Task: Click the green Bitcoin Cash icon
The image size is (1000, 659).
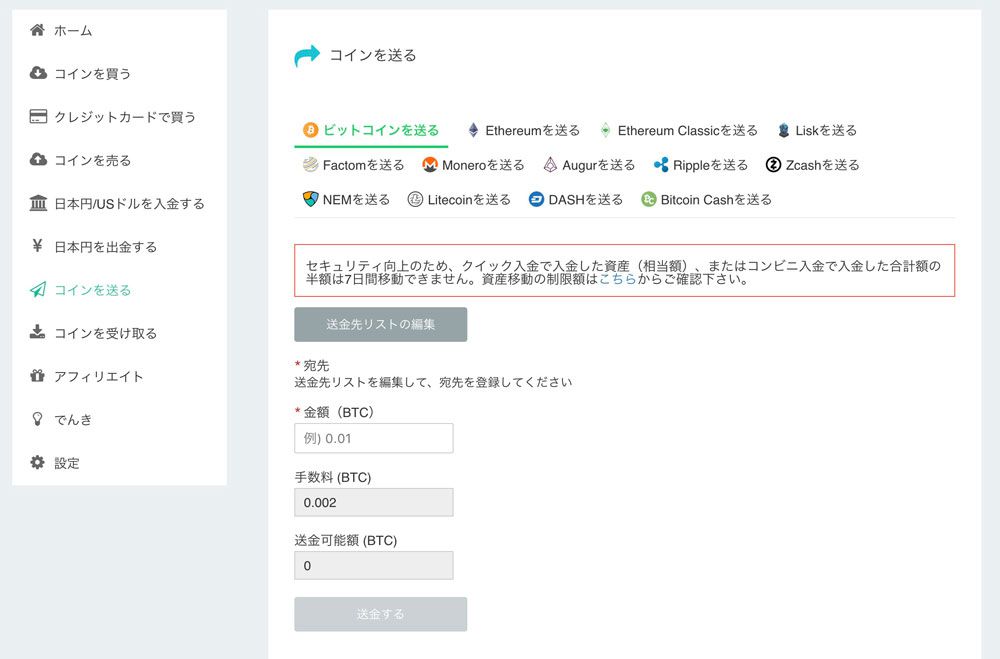Action: (x=649, y=199)
